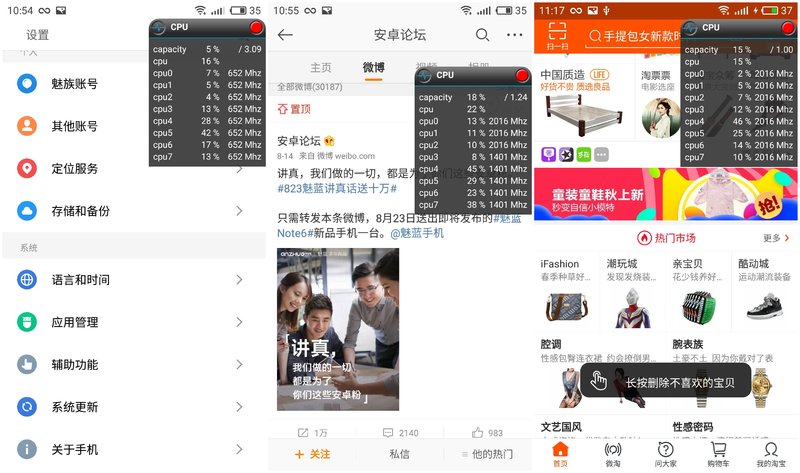Open the iFashion market card

[x=566, y=291]
